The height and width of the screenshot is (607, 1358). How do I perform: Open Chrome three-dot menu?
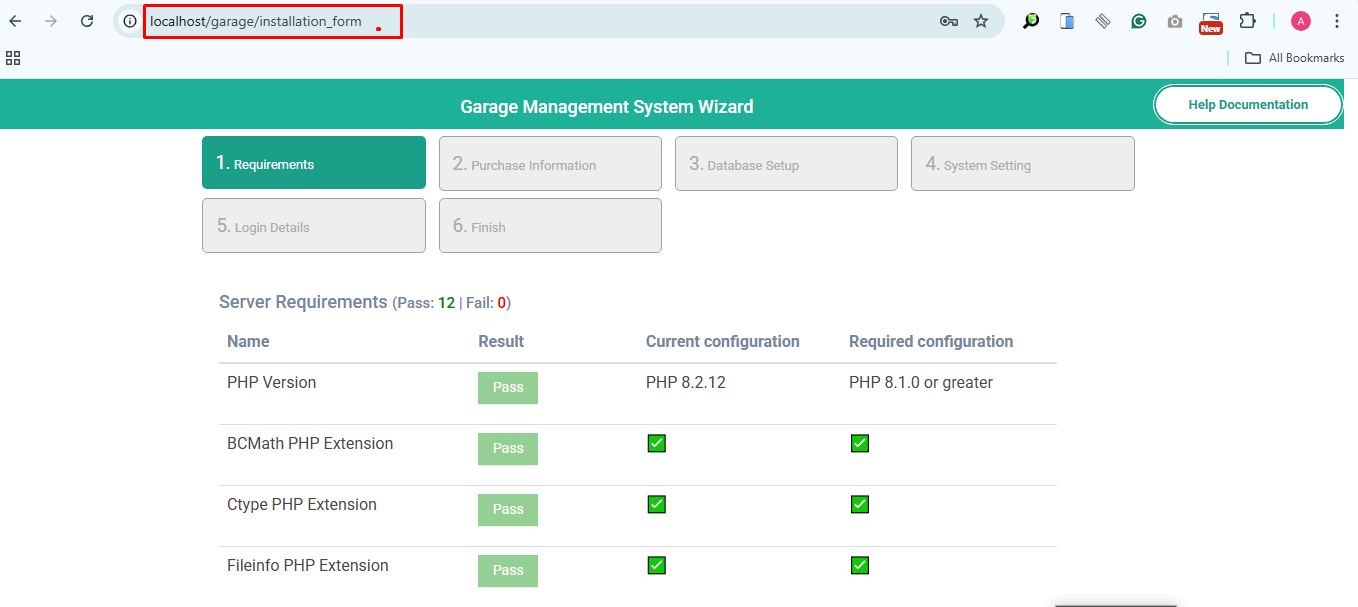point(1337,21)
